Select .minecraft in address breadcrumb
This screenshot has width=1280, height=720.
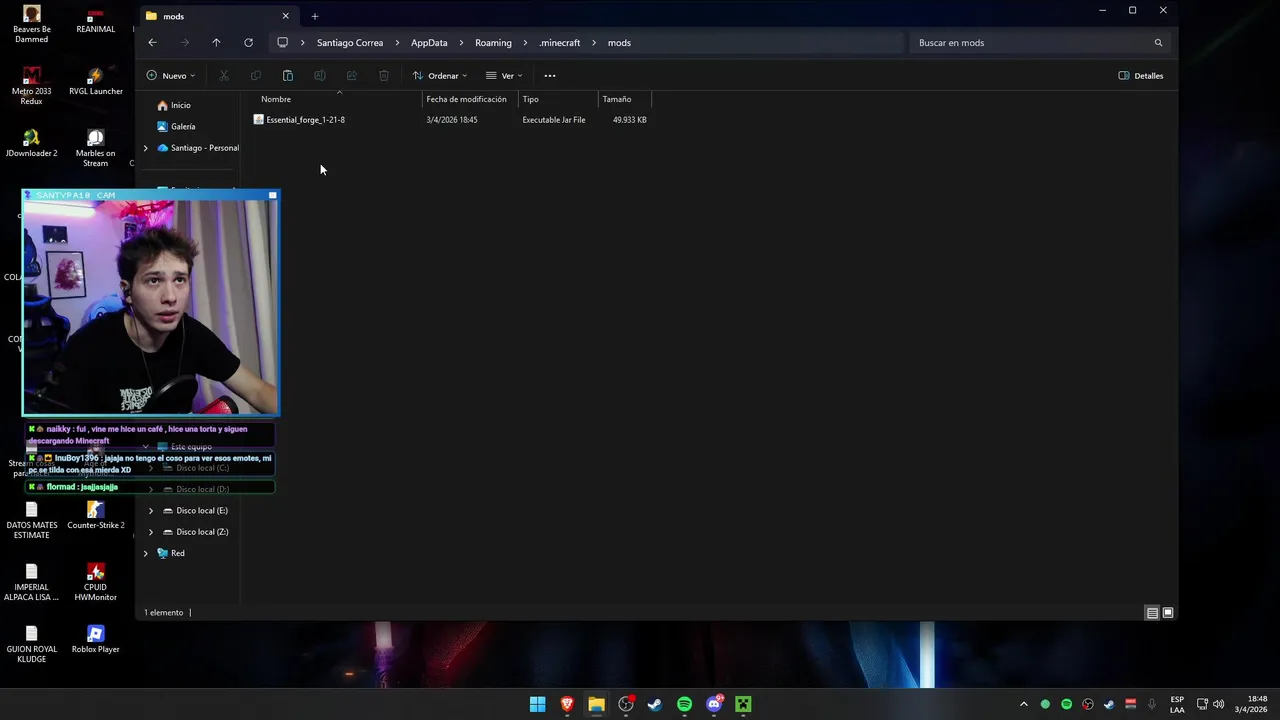(560, 43)
